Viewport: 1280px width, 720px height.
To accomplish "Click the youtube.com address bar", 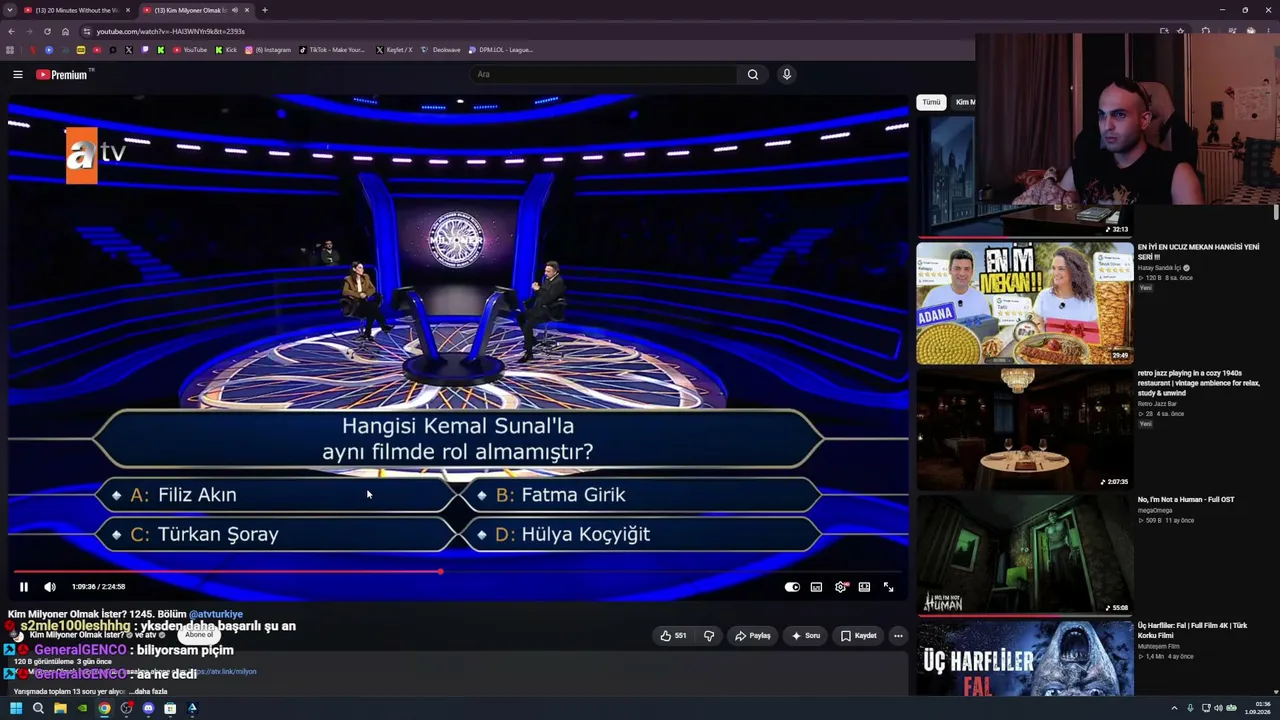I will [620, 31].
